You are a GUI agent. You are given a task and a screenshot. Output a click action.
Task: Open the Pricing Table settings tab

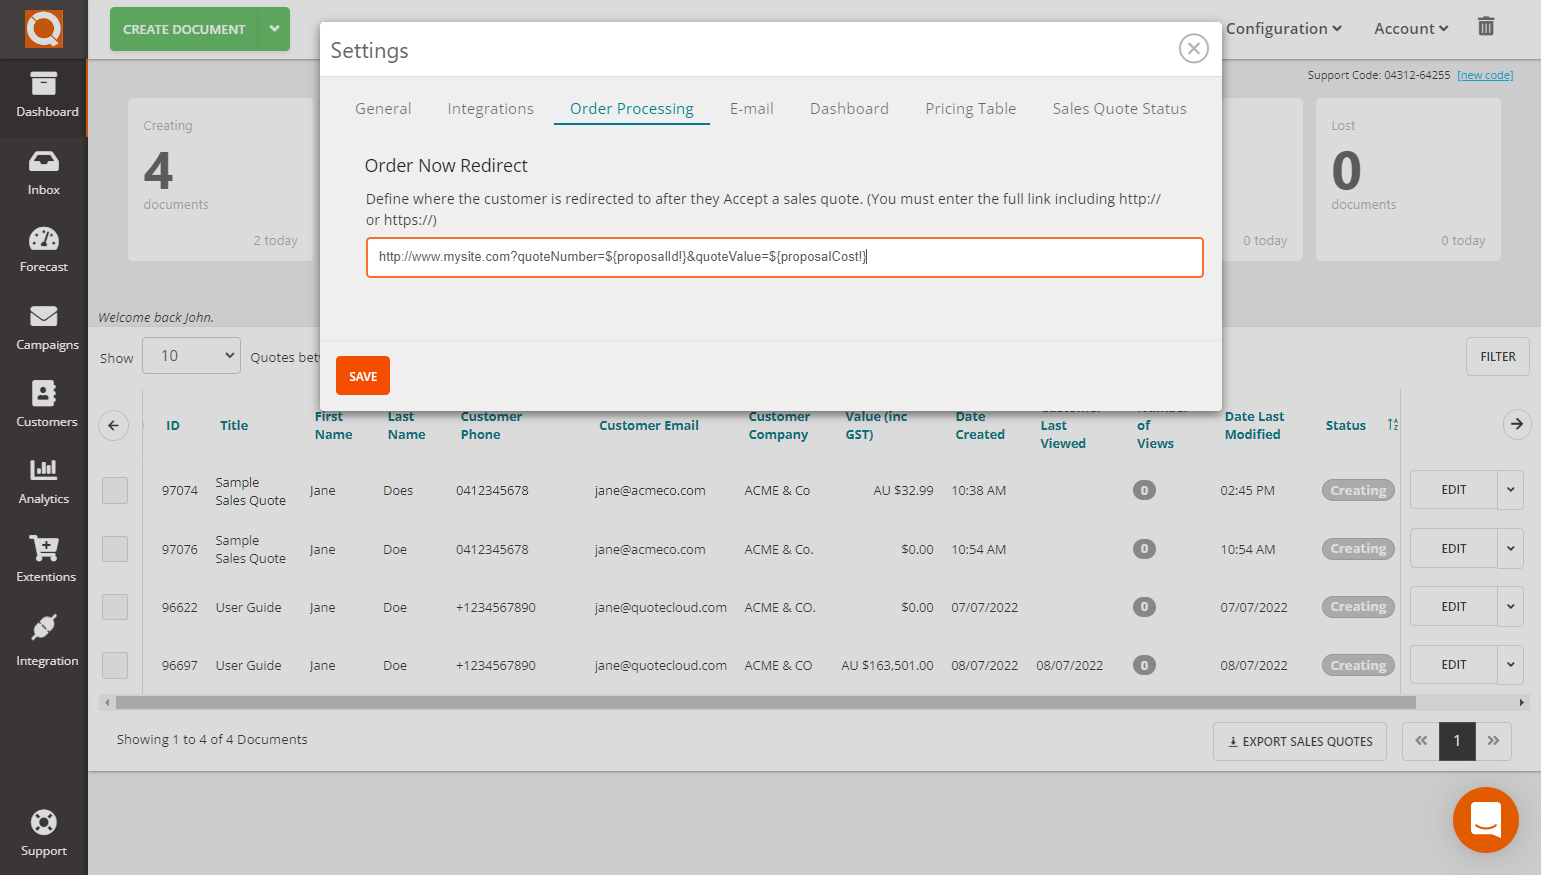(970, 108)
